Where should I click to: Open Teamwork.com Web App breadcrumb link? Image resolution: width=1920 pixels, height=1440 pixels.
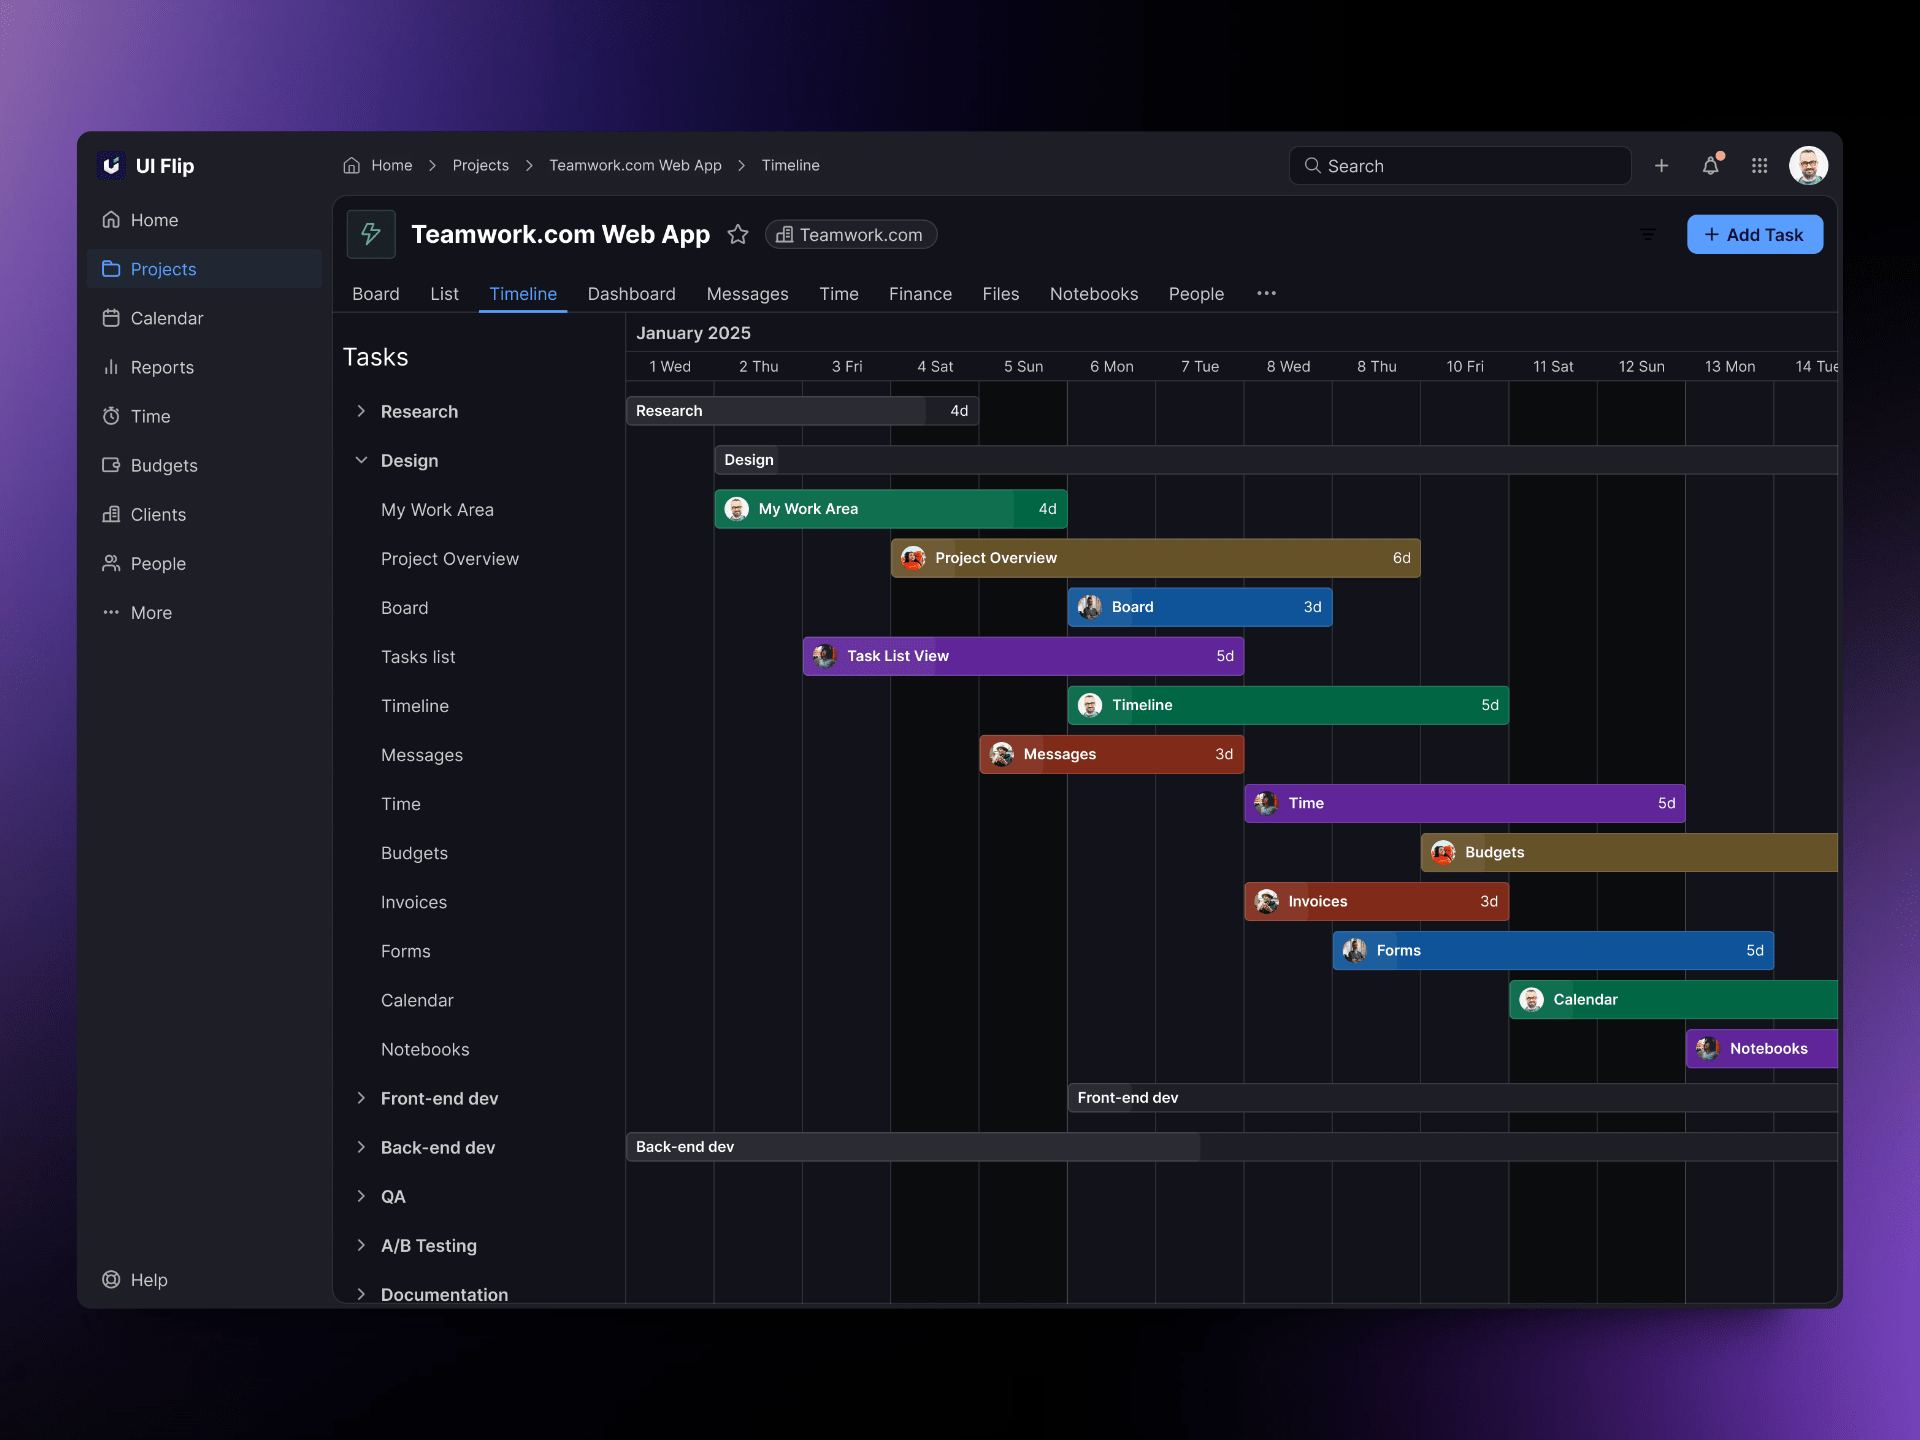(x=635, y=165)
